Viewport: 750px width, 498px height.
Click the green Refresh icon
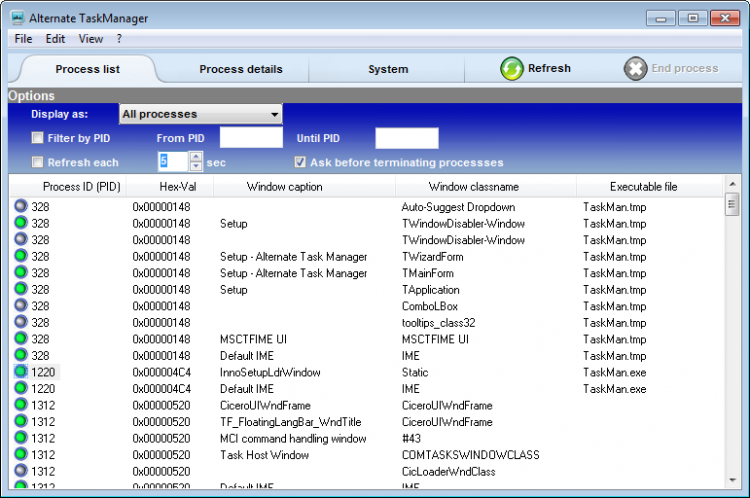point(512,68)
